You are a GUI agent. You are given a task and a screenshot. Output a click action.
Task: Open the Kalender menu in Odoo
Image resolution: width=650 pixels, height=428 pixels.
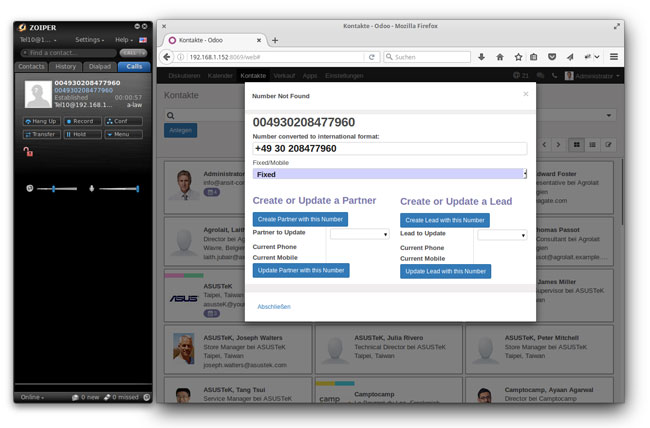tap(220, 75)
